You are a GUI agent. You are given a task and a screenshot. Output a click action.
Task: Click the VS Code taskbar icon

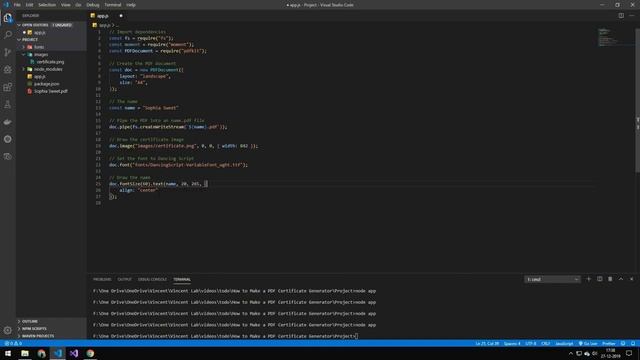pos(58,353)
